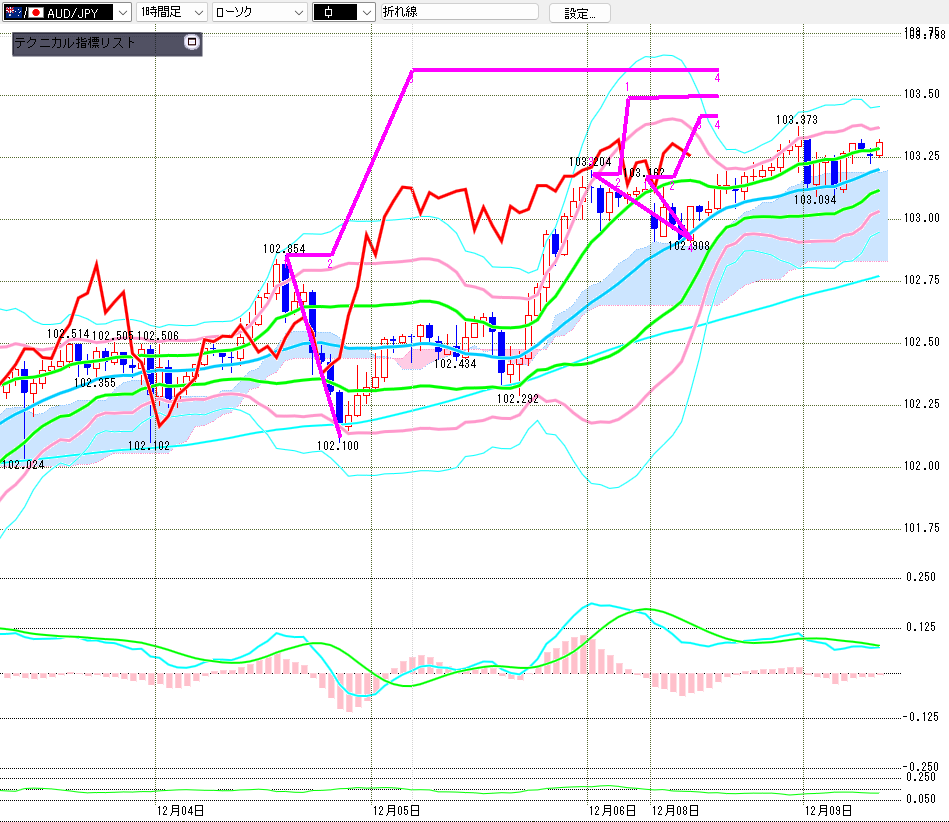The image size is (949, 822).
Task: Click the 103.373 high price label
Action: (x=797, y=120)
